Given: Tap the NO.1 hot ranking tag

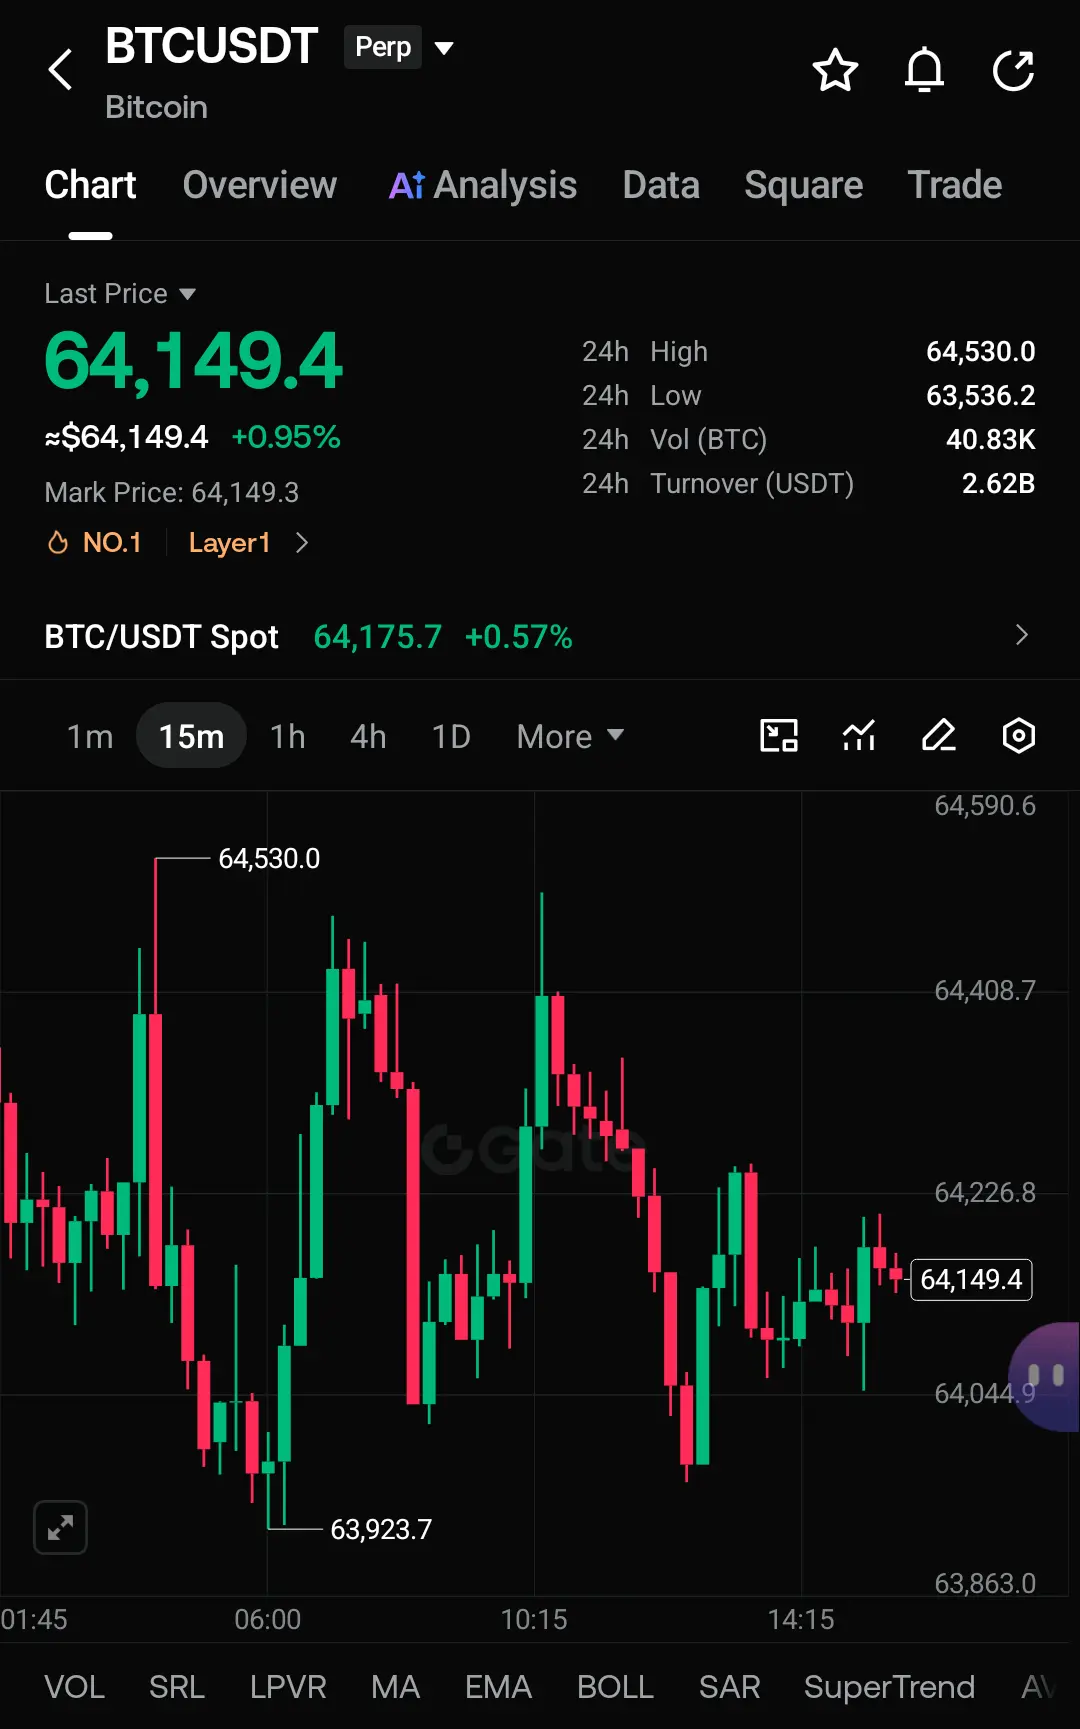Looking at the screenshot, I should click(x=96, y=542).
